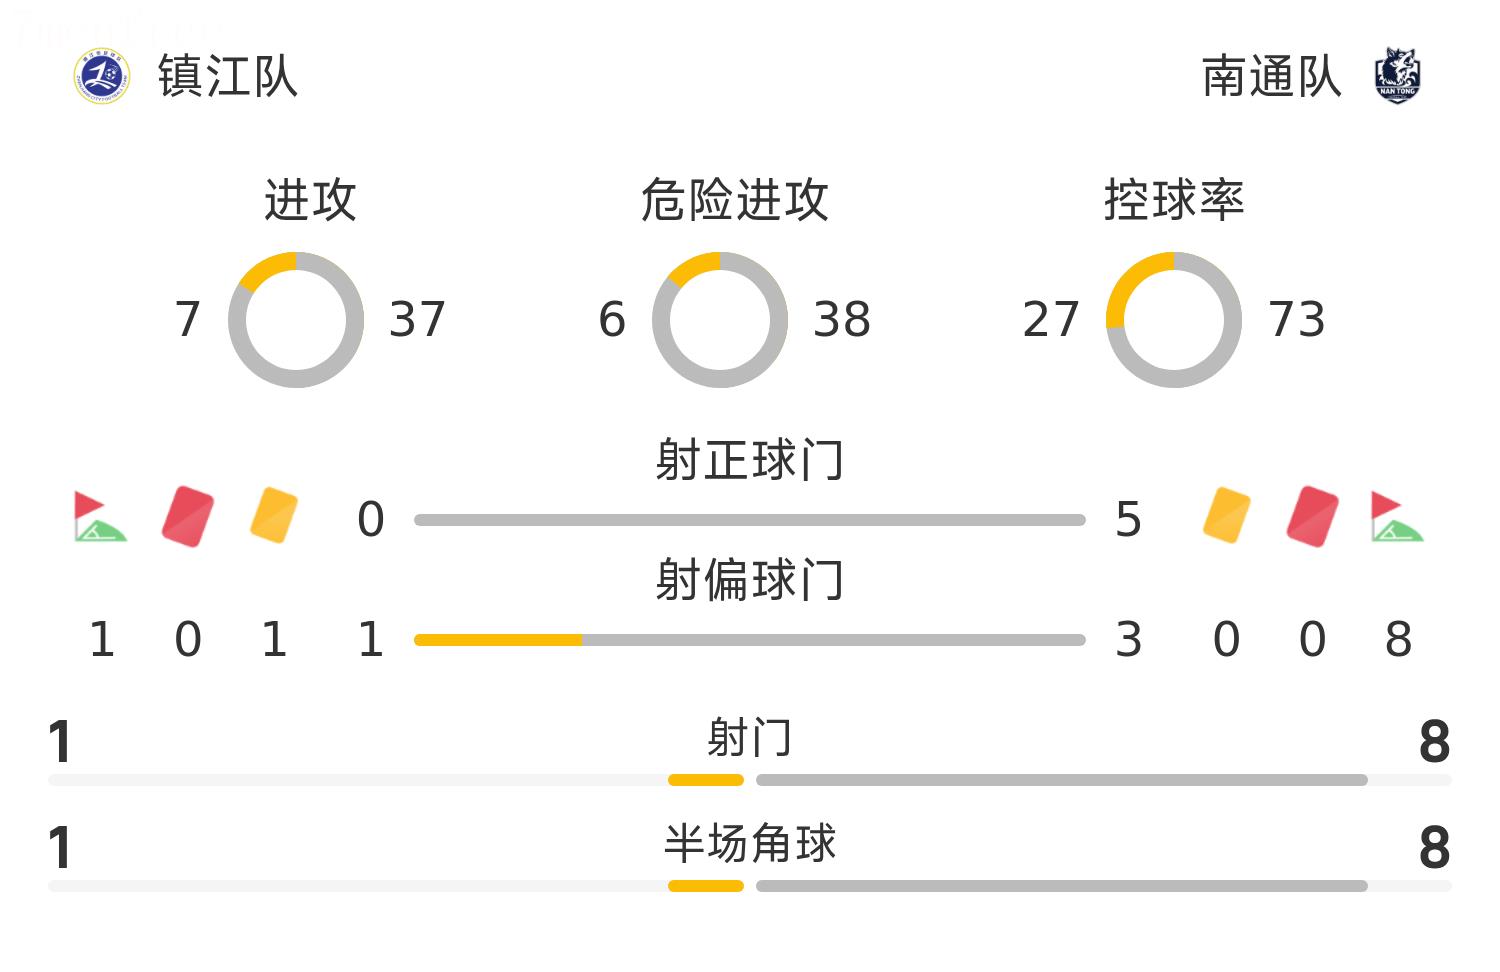Image resolution: width=1500 pixels, height=972 pixels.
Task: Click the 控球率 heading
Action: pos(1174,200)
